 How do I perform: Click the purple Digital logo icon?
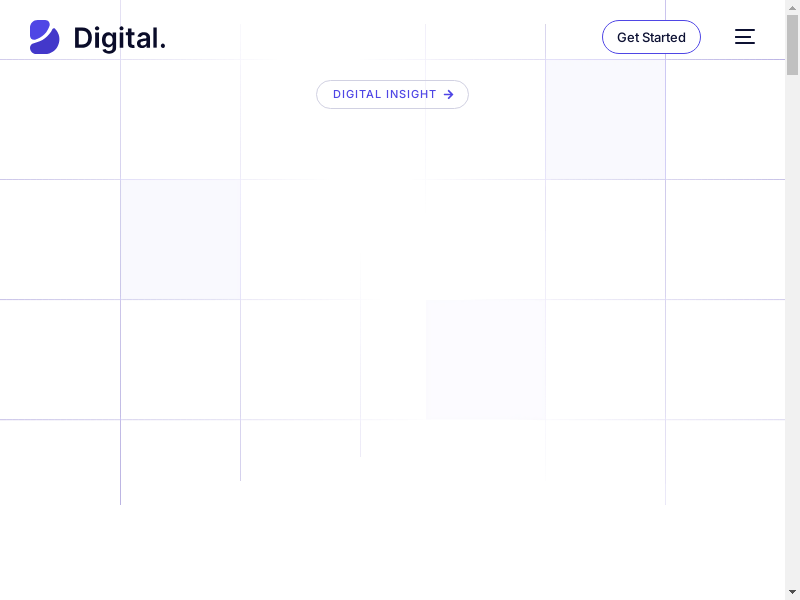(45, 37)
